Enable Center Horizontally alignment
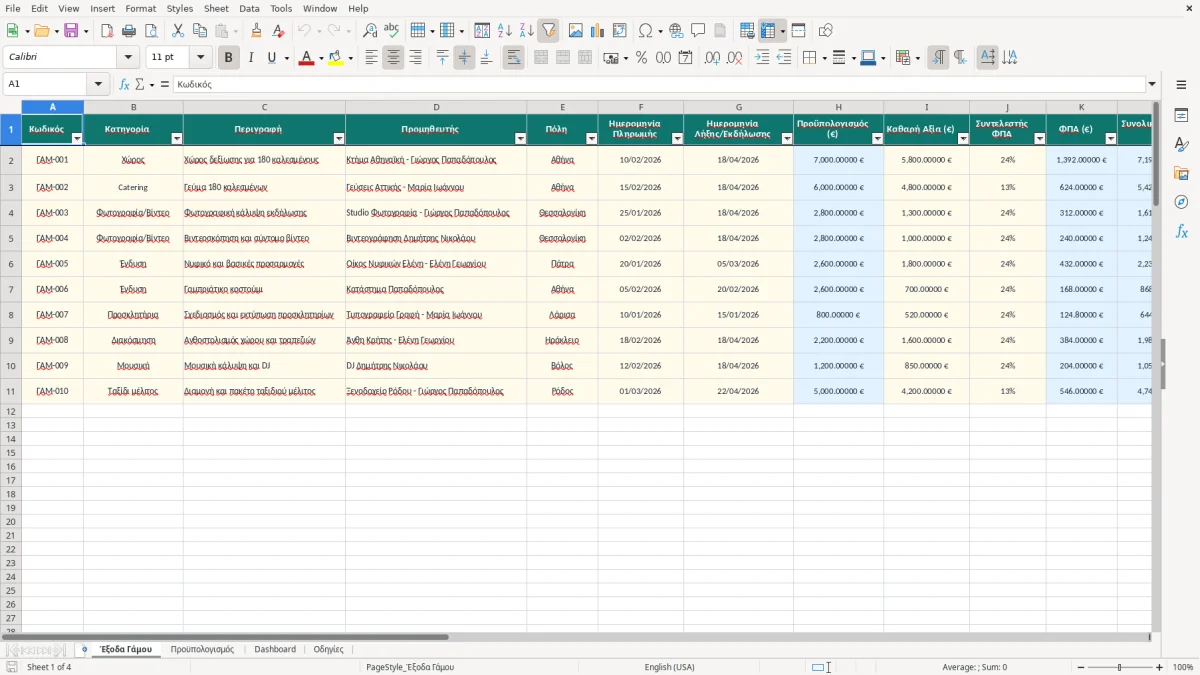Image resolution: width=1200 pixels, height=675 pixels. (393, 58)
